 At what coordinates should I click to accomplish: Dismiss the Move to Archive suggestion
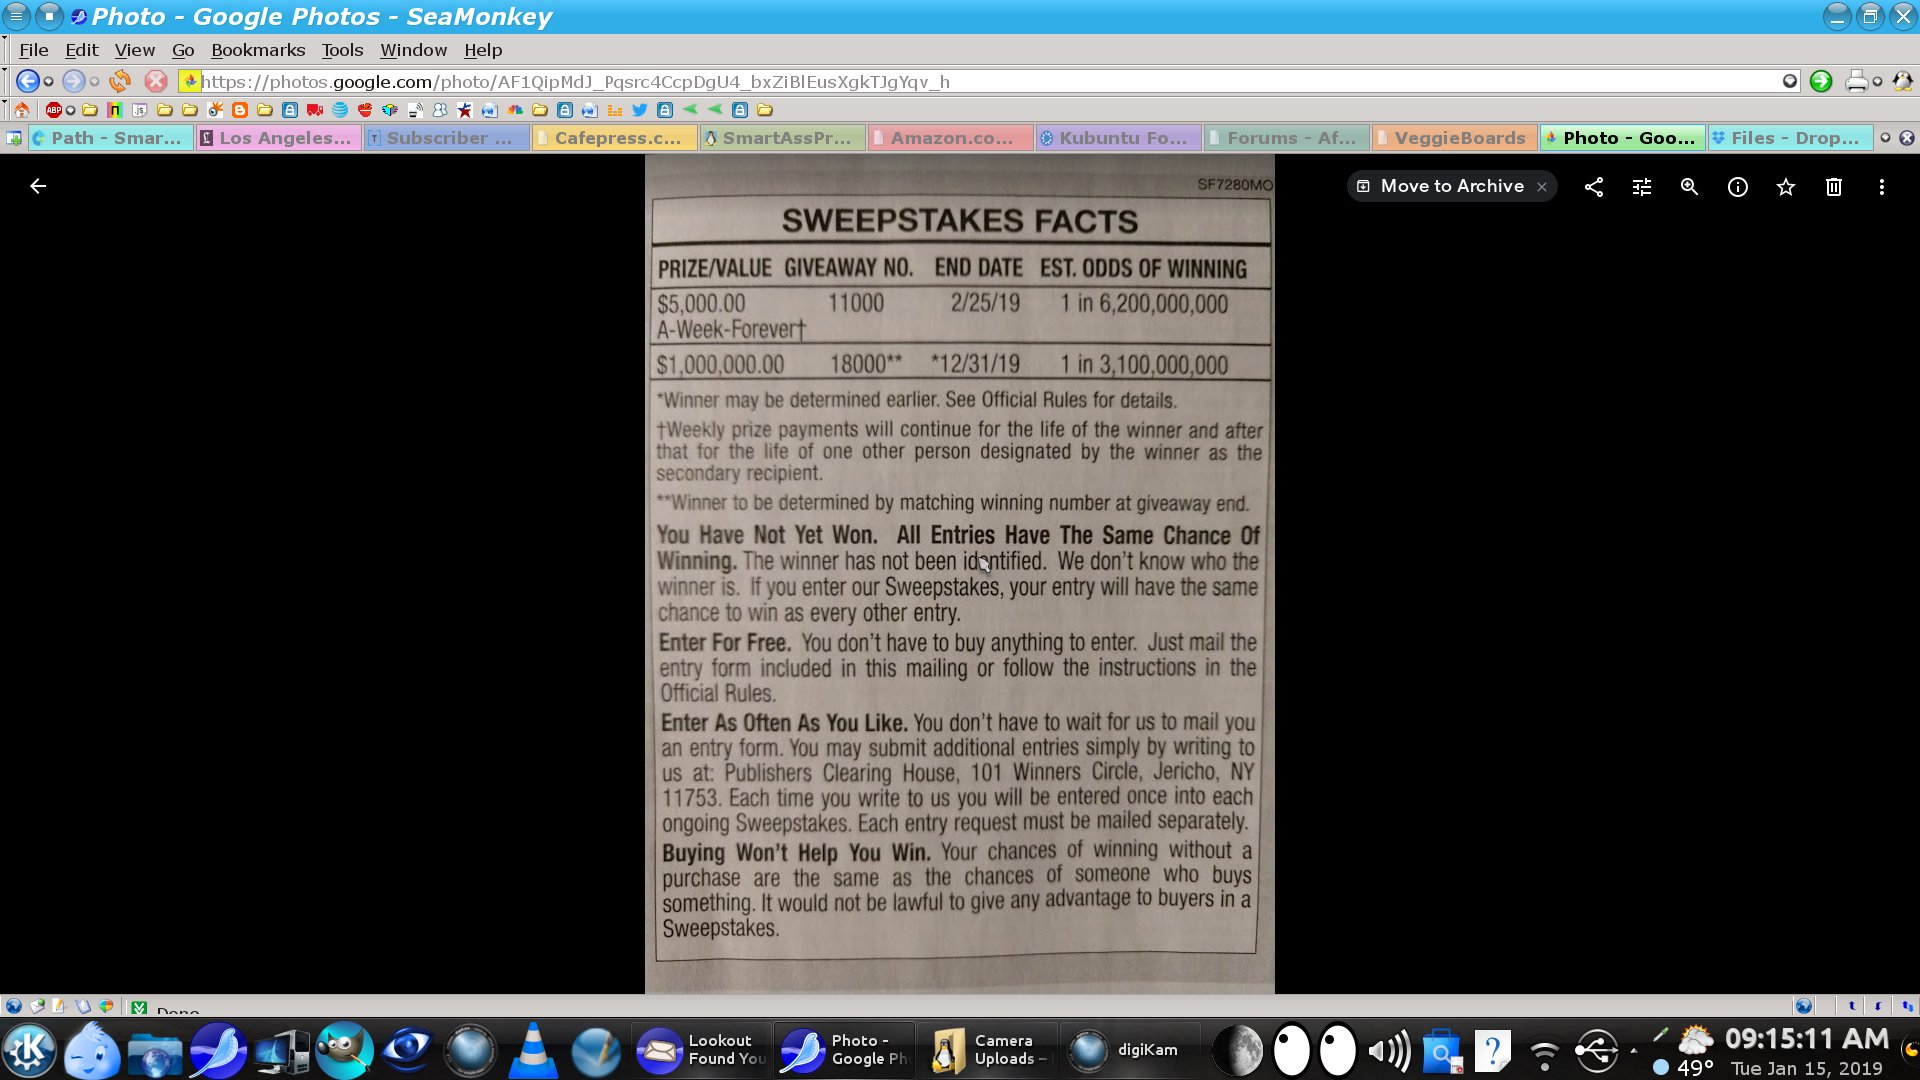click(x=1542, y=187)
